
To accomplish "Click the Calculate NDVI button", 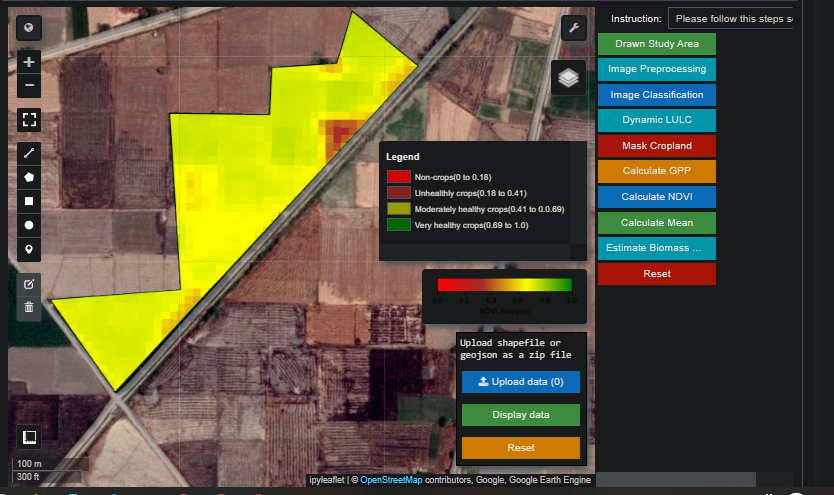I will 657,196.
